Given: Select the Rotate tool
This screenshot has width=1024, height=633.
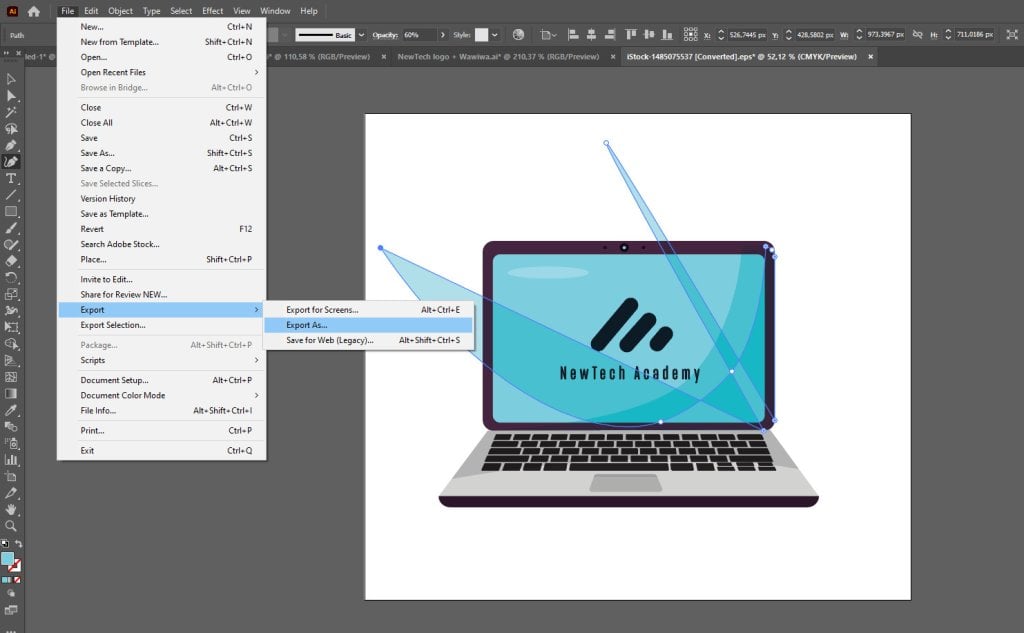Looking at the screenshot, I should coord(11,278).
